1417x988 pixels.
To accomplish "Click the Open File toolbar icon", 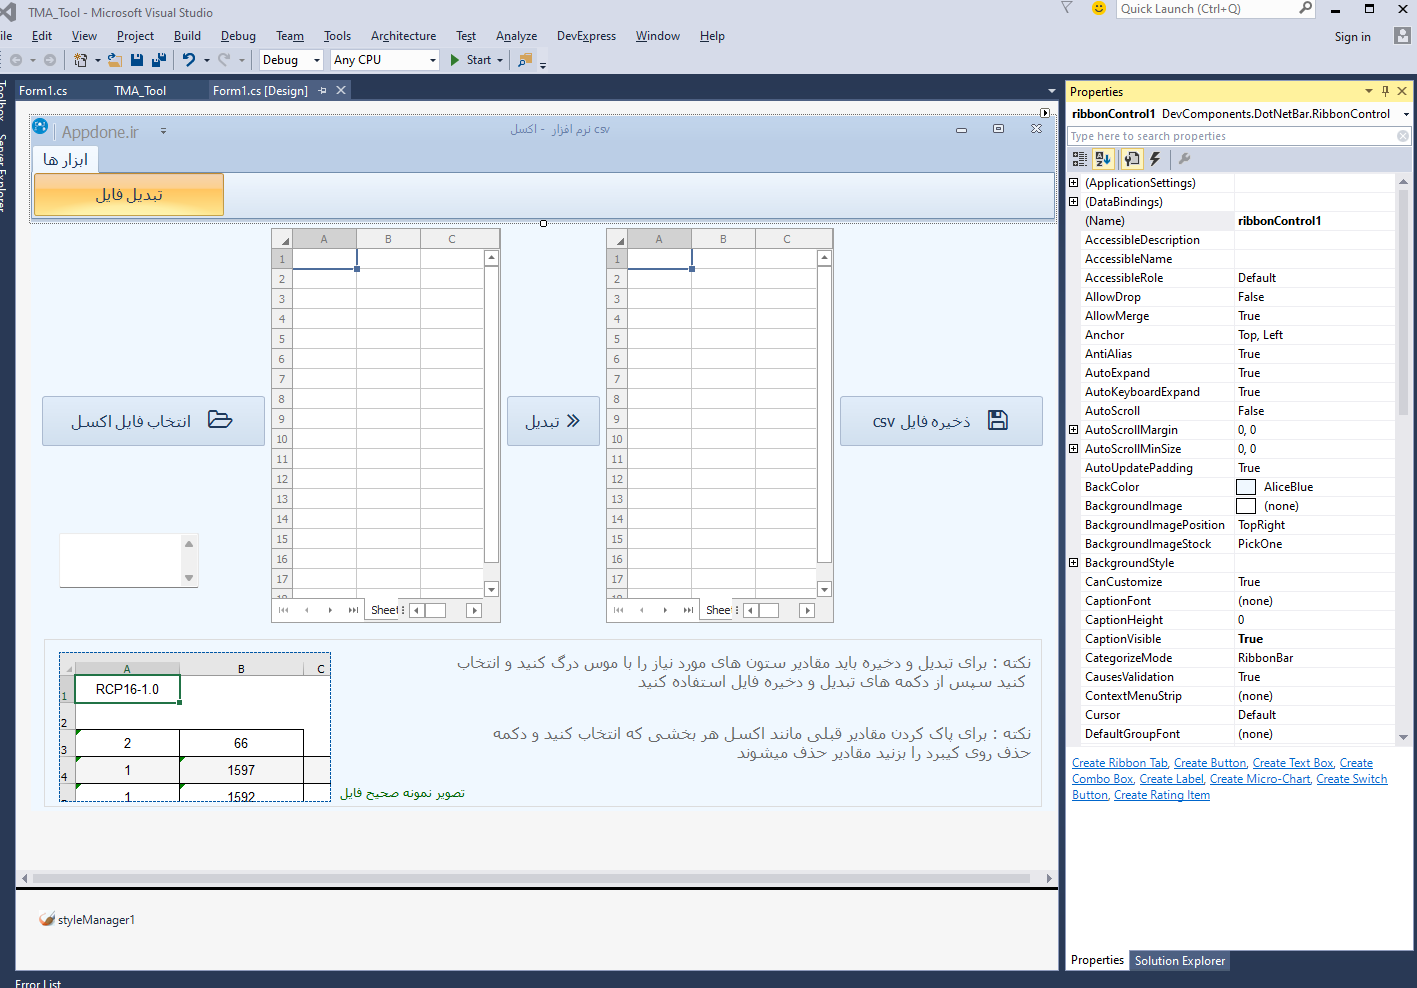I will [115, 60].
